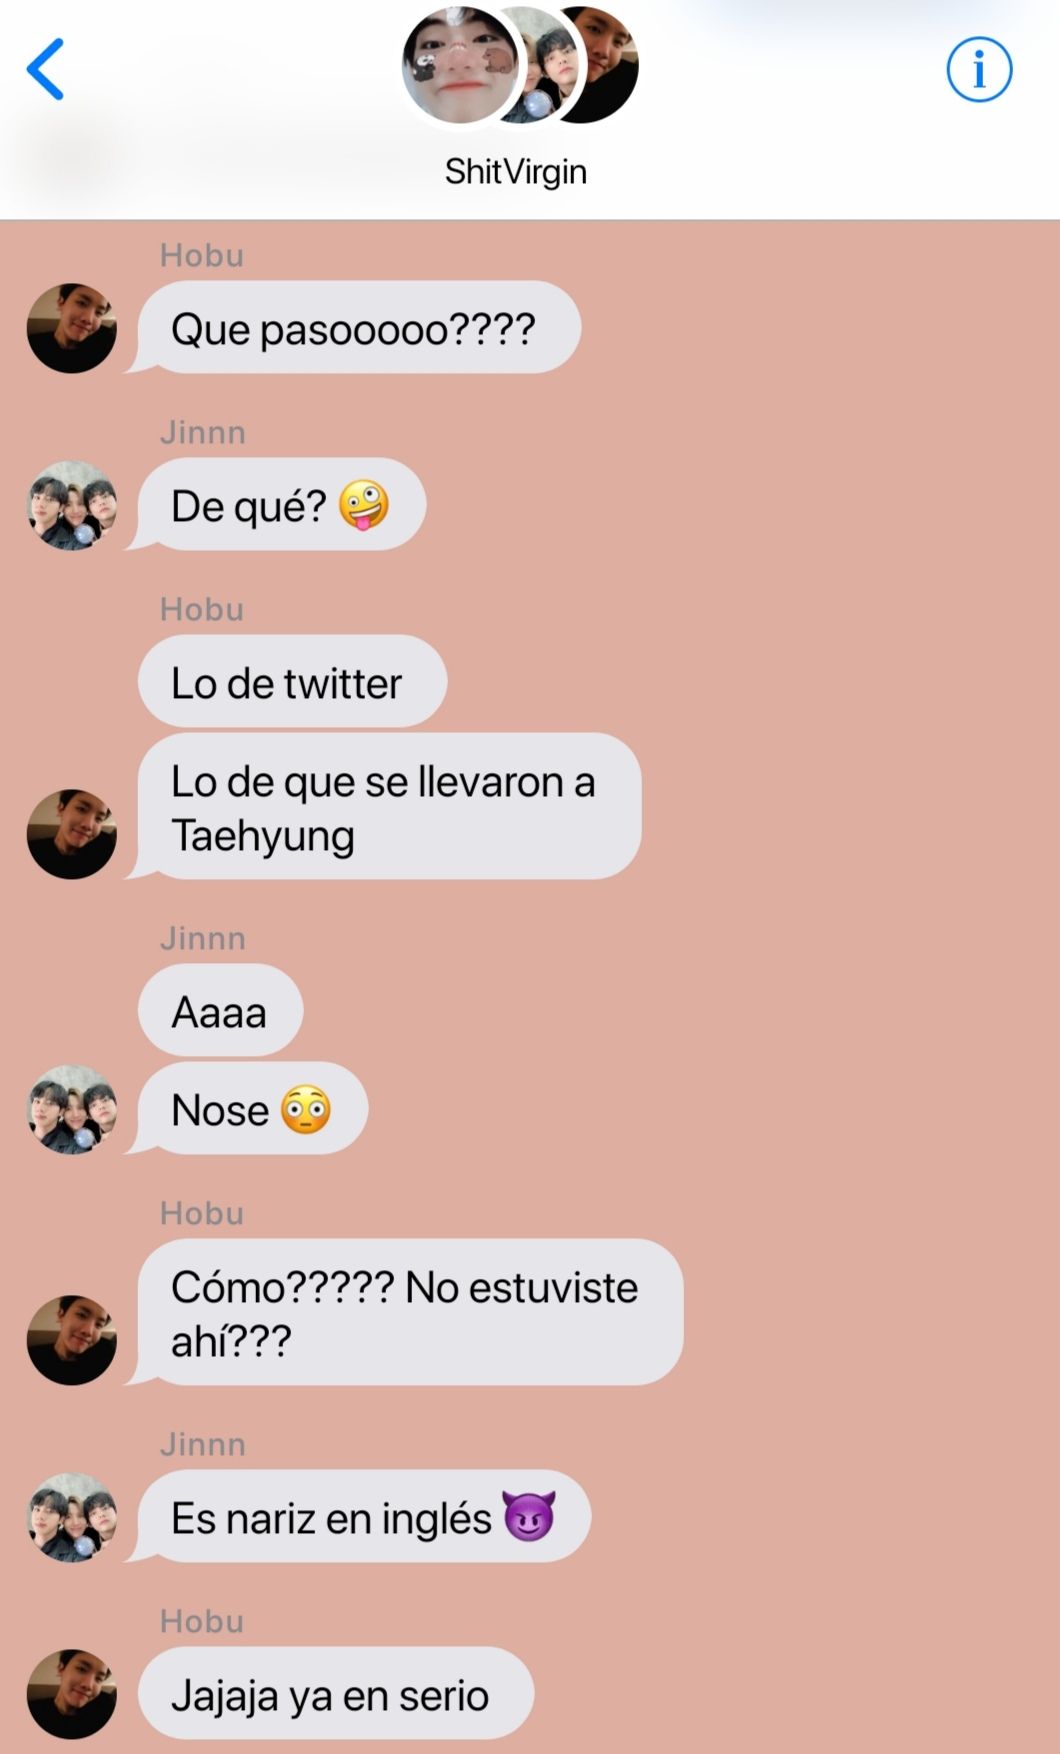Screen dimensions: 1060x1754
Task: Tap the crazy face emoji in 'De qué?'
Action: pos(363,505)
